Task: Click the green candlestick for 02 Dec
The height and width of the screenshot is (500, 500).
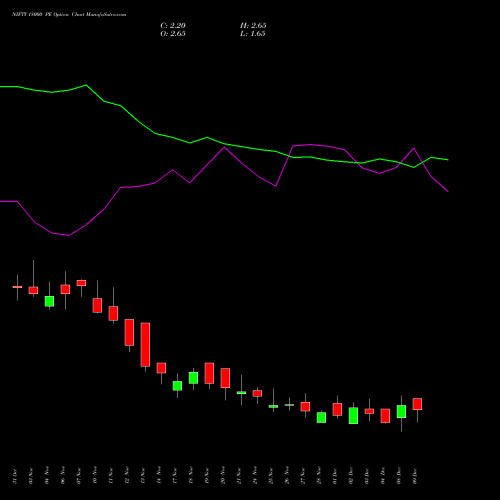Action: pos(353,416)
